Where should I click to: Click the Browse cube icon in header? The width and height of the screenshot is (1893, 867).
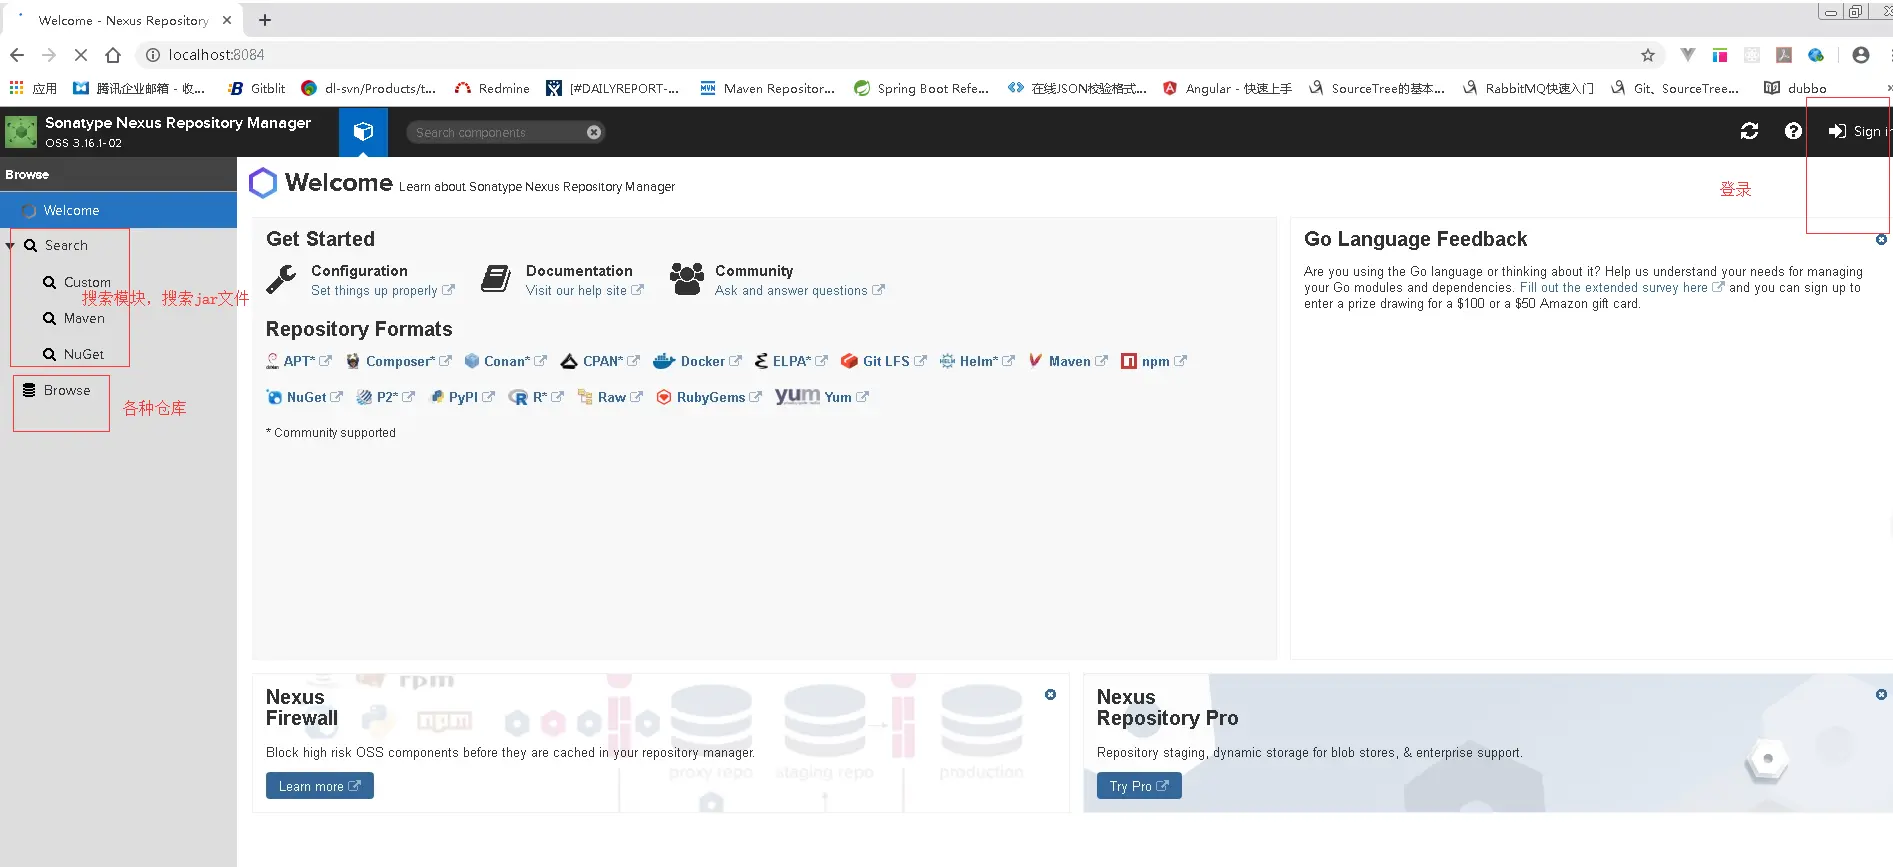363,131
